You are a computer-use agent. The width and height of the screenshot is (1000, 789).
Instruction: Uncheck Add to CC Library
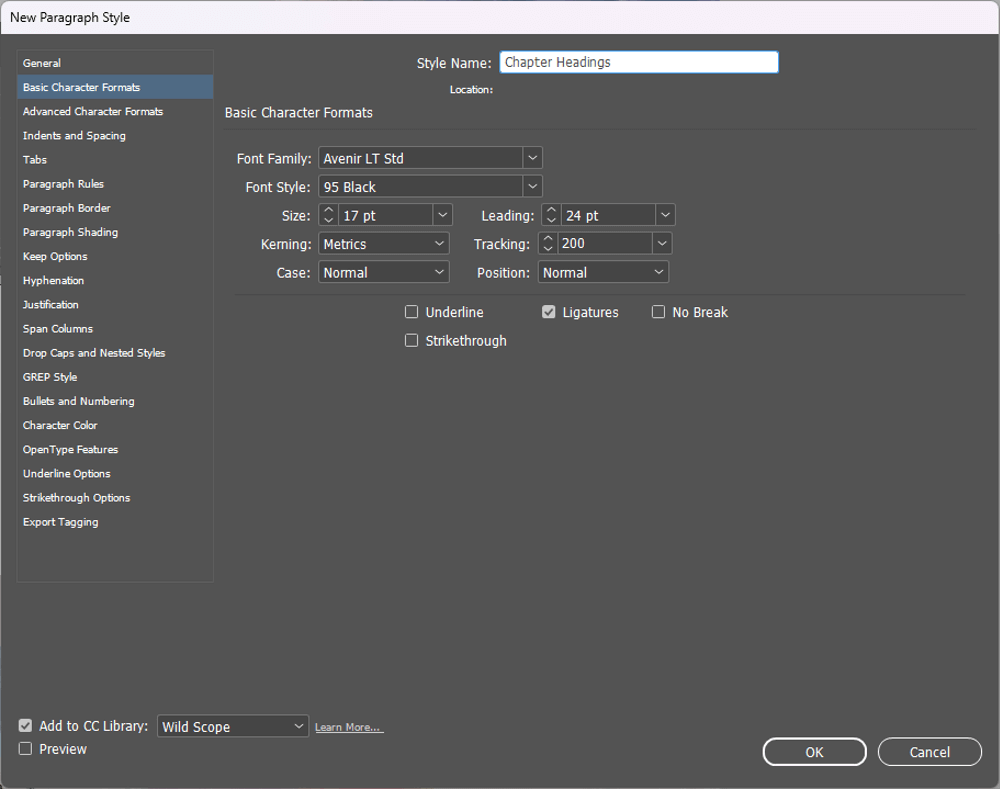[26, 726]
